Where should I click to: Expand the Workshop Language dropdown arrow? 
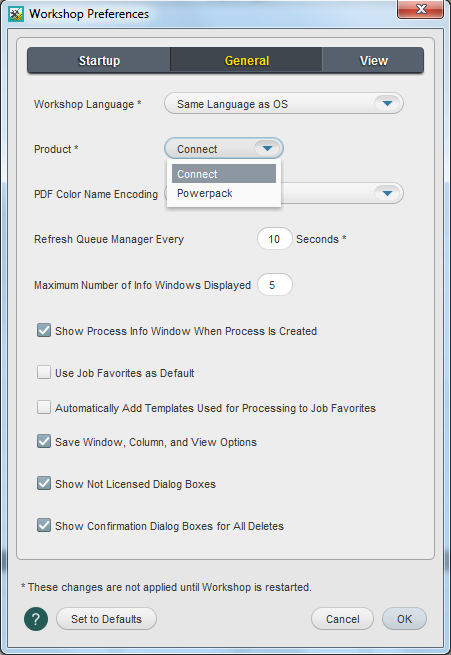coord(388,104)
